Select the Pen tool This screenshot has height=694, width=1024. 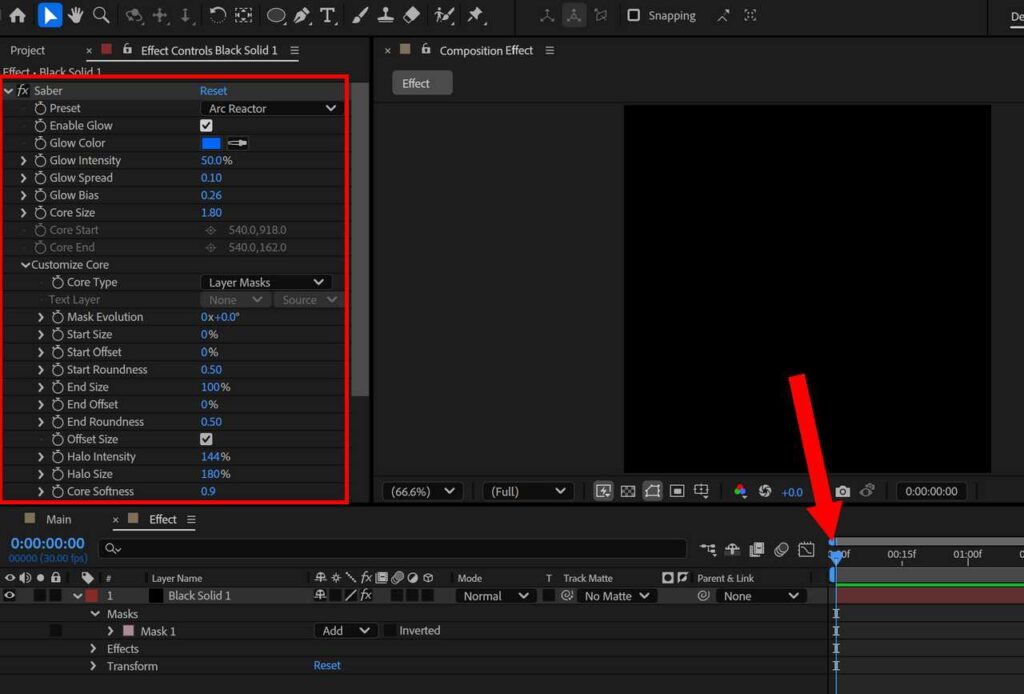(302, 16)
